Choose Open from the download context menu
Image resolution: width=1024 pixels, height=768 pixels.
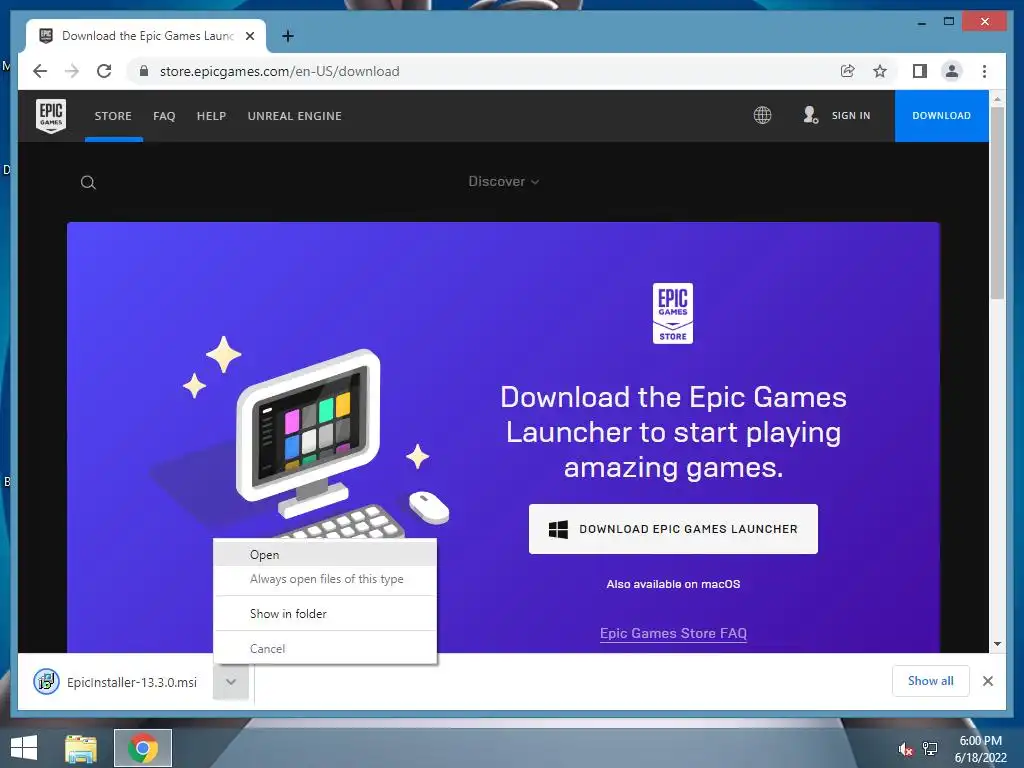[325, 554]
